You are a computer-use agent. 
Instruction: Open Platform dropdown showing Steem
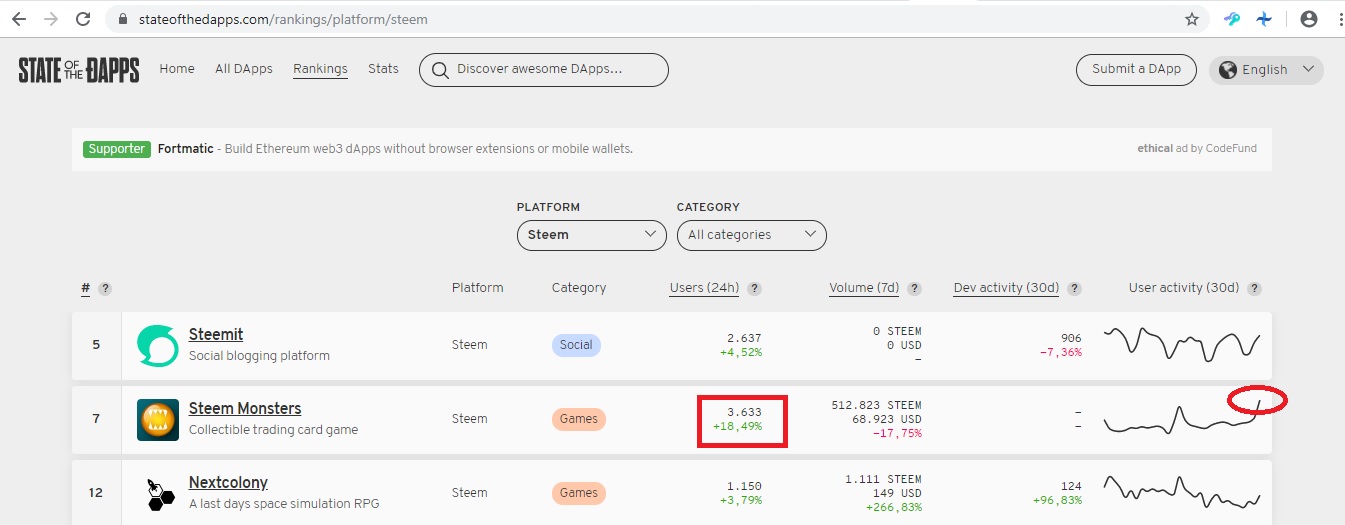click(x=591, y=235)
